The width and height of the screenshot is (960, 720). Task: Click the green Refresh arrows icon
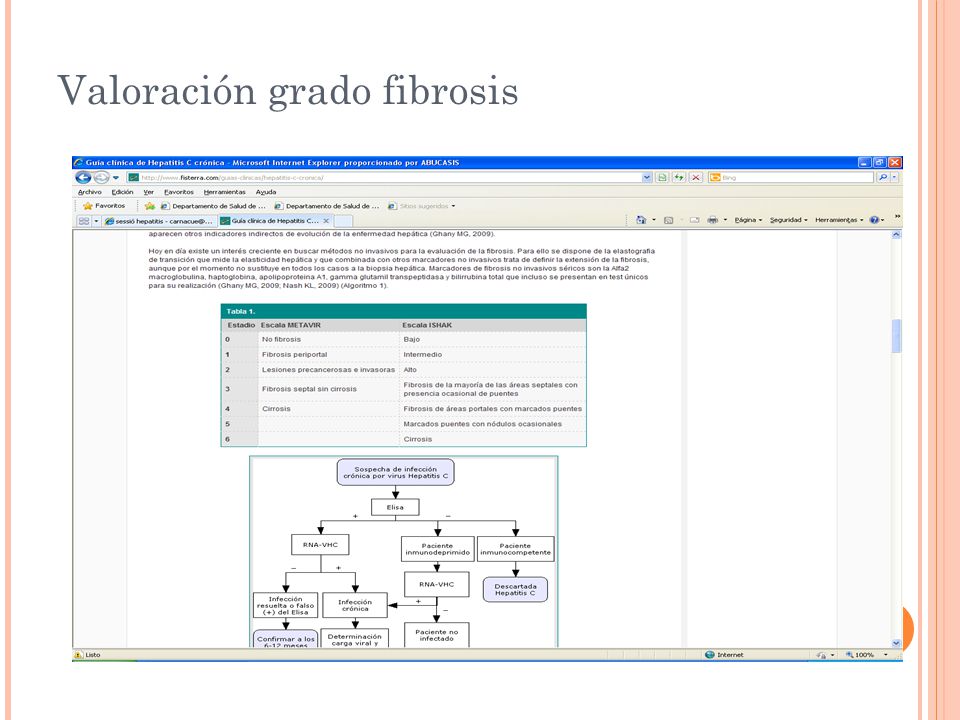[x=678, y=178]
